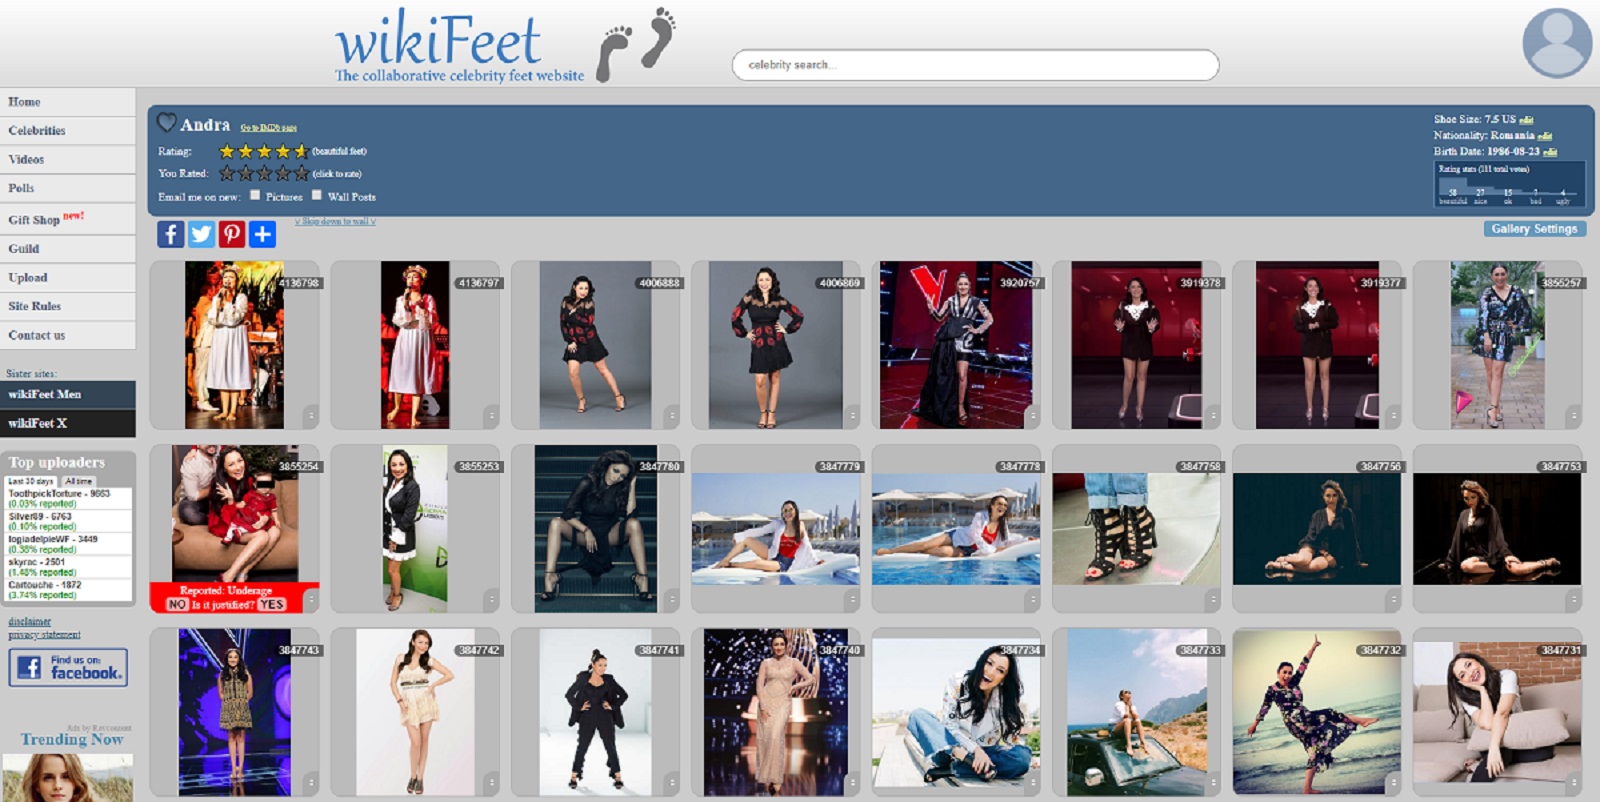Open the privacy statement link
The image size is (1600, 802).
click(x=44, y=634)
